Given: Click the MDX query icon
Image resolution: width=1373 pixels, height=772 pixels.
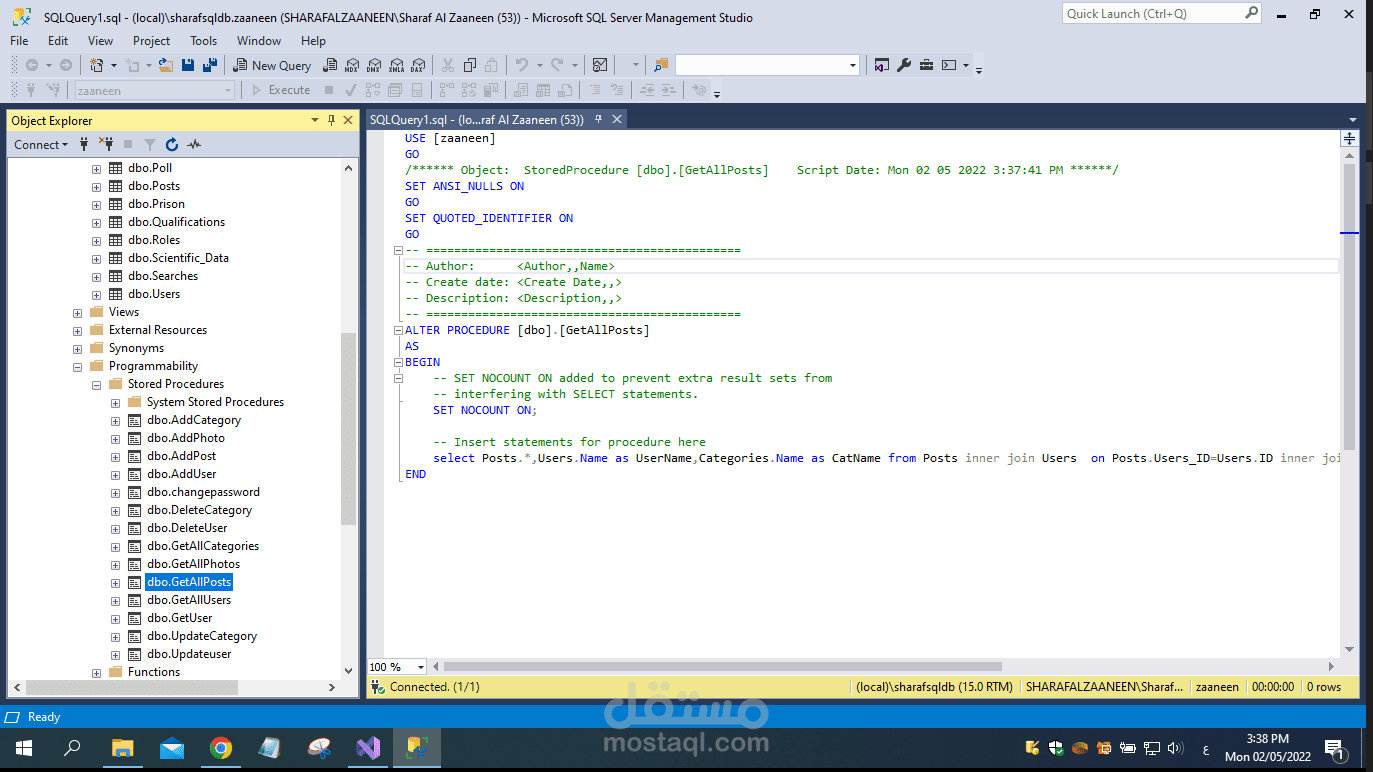Looking at the screenshot, I should (x=351, y=65).
